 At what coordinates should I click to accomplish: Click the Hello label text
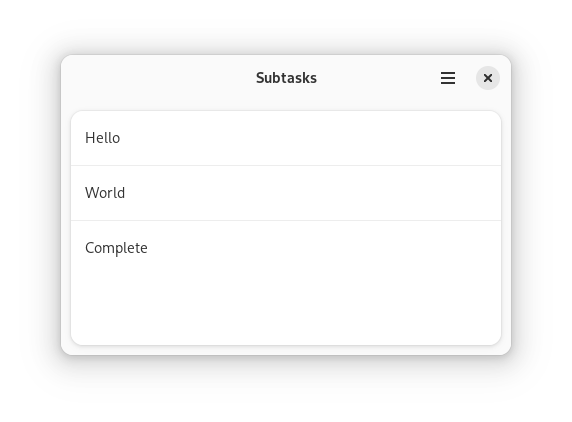(x=103, y=138)
